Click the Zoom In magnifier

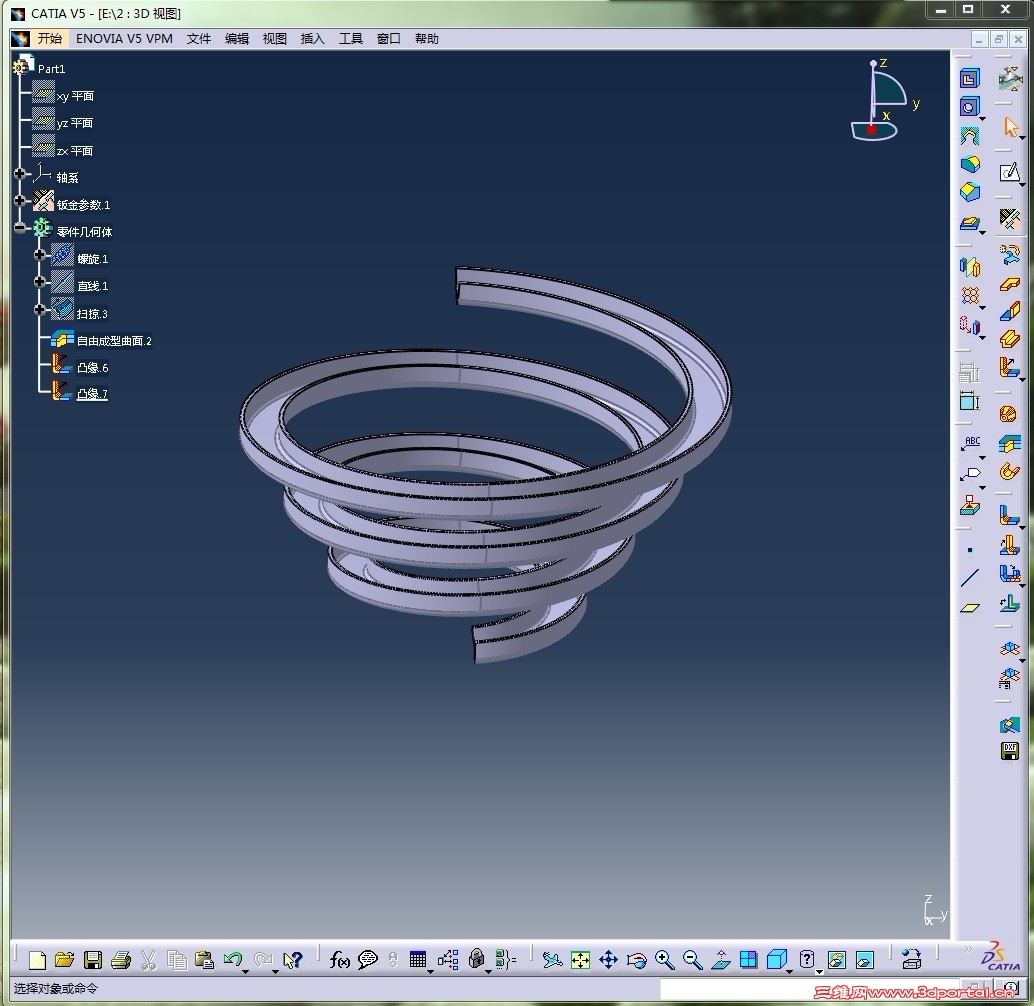click(665, 960)
